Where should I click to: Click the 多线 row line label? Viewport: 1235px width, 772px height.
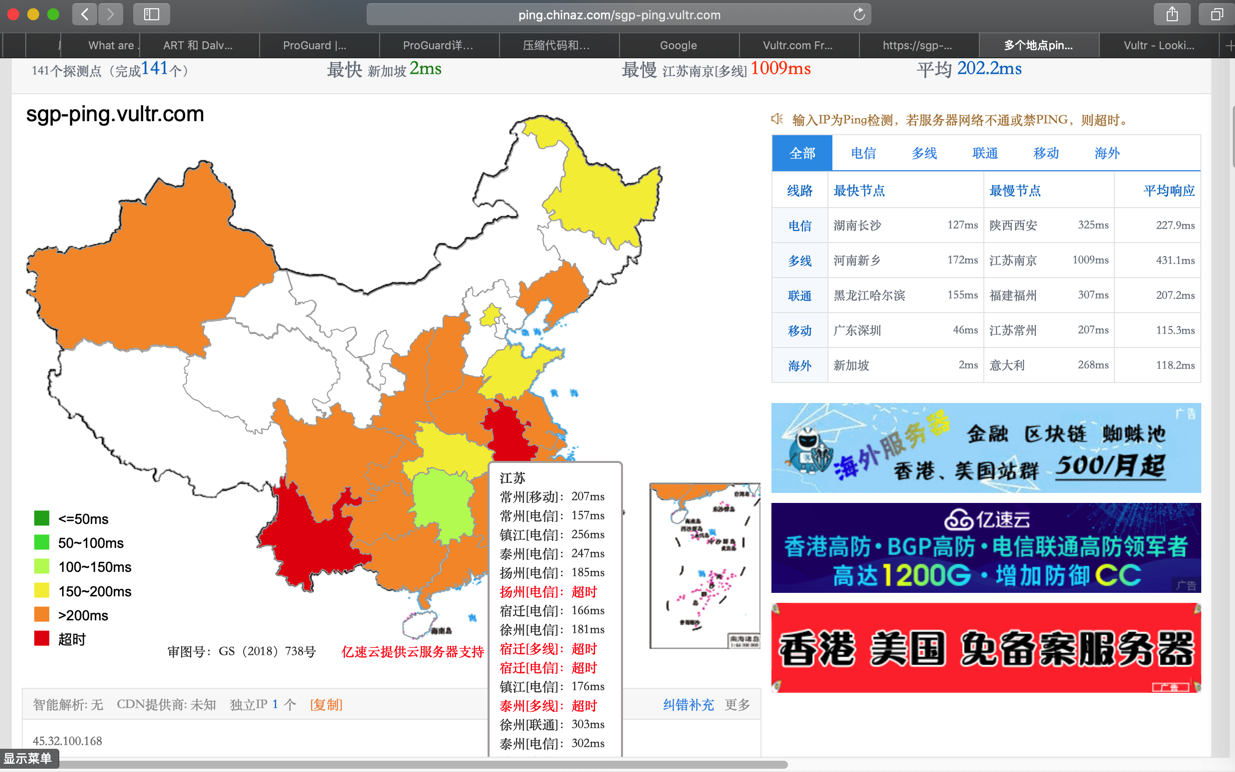pos(799,260)
